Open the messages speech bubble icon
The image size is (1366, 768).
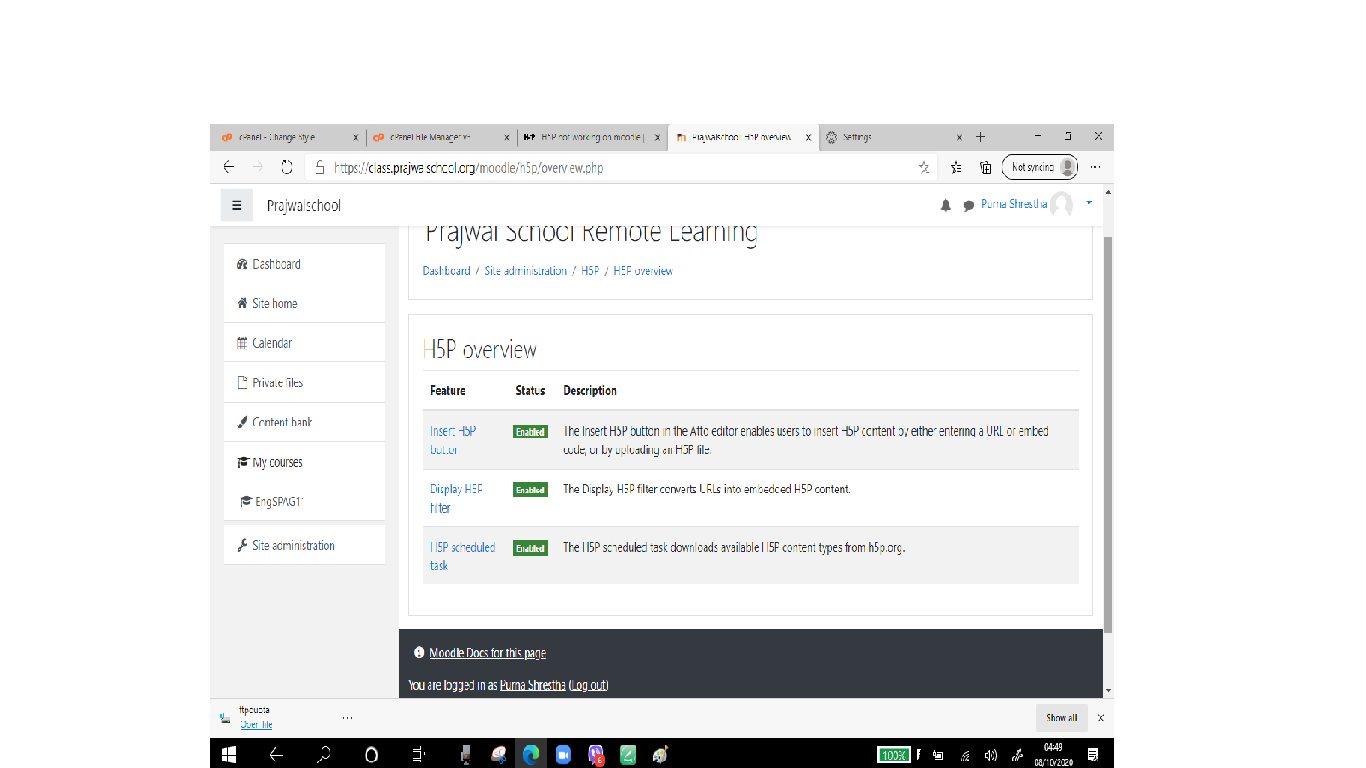click(968, 206)
